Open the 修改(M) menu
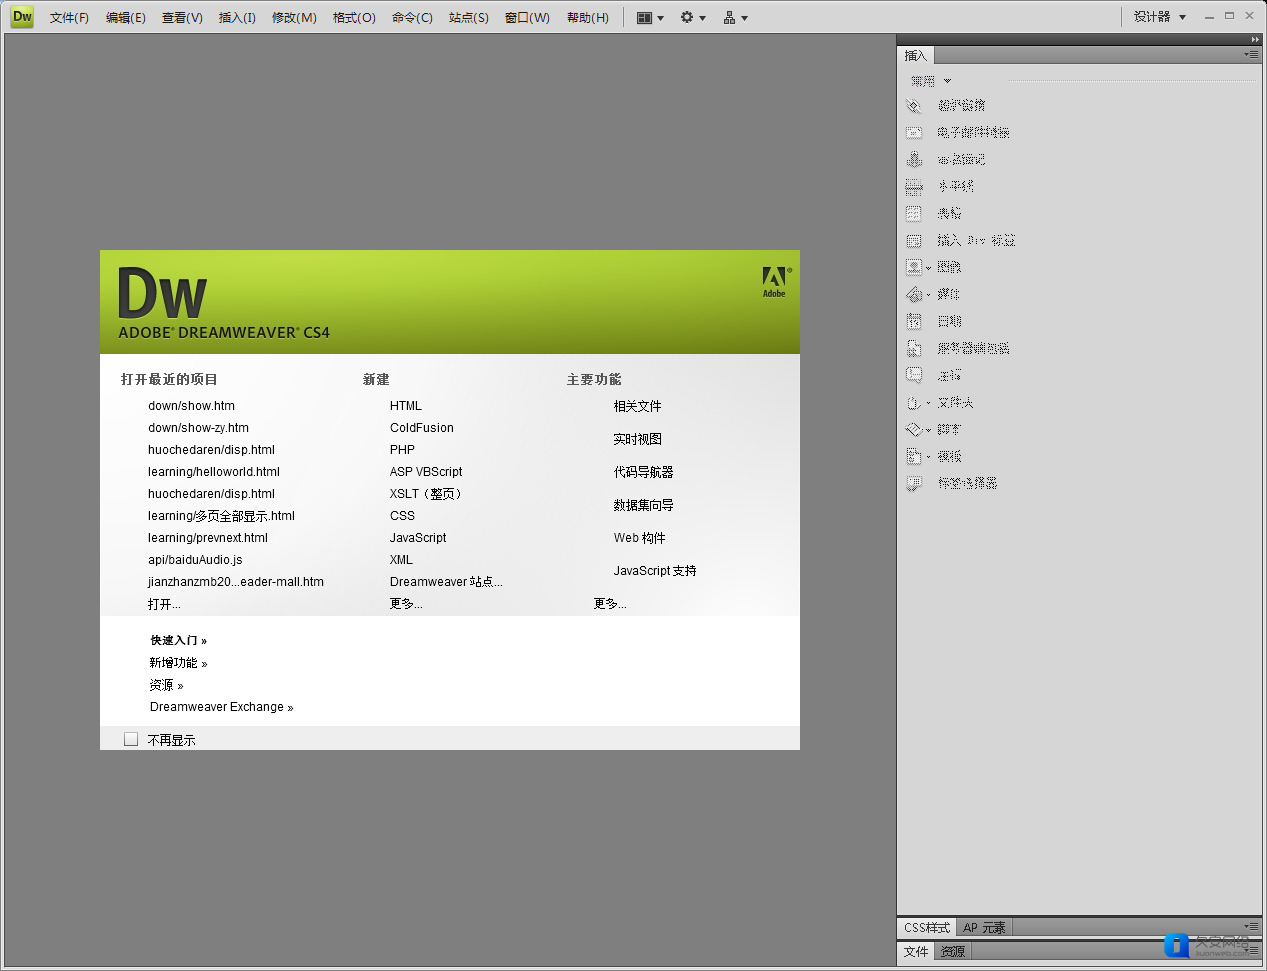 pyautogui.click(x=294, y=18)
